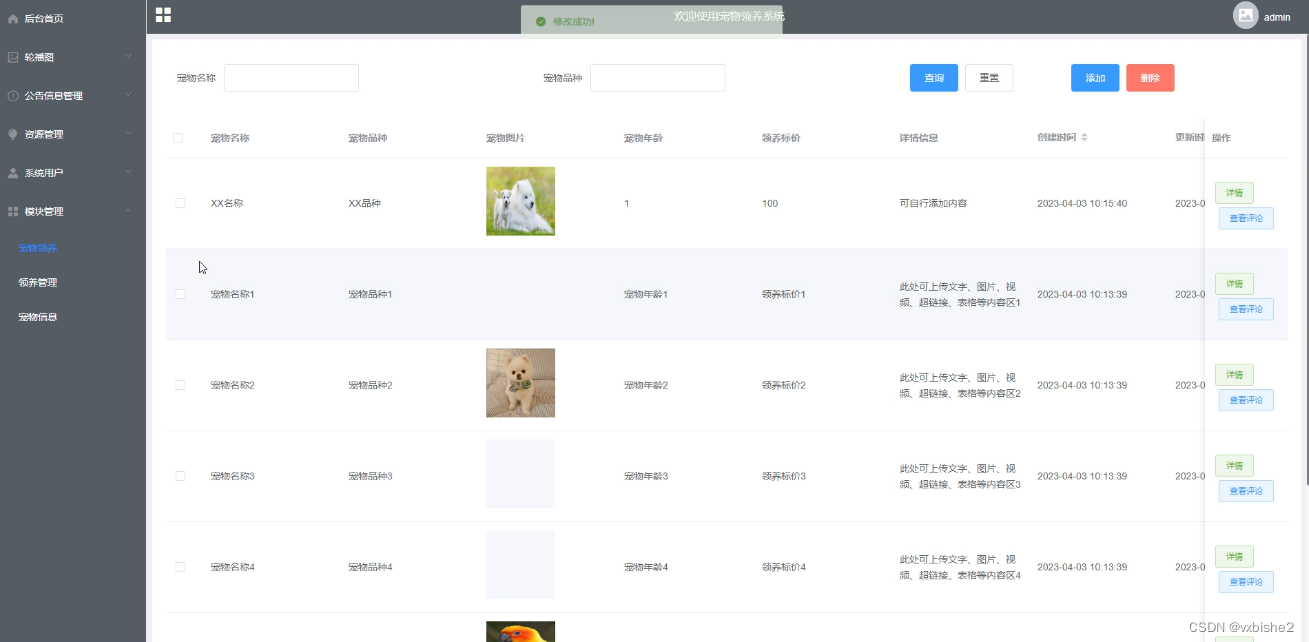This screenshot has width=1309, height=642.
Task: Check the box for the 宠物名称4 row
Action: 180,567
